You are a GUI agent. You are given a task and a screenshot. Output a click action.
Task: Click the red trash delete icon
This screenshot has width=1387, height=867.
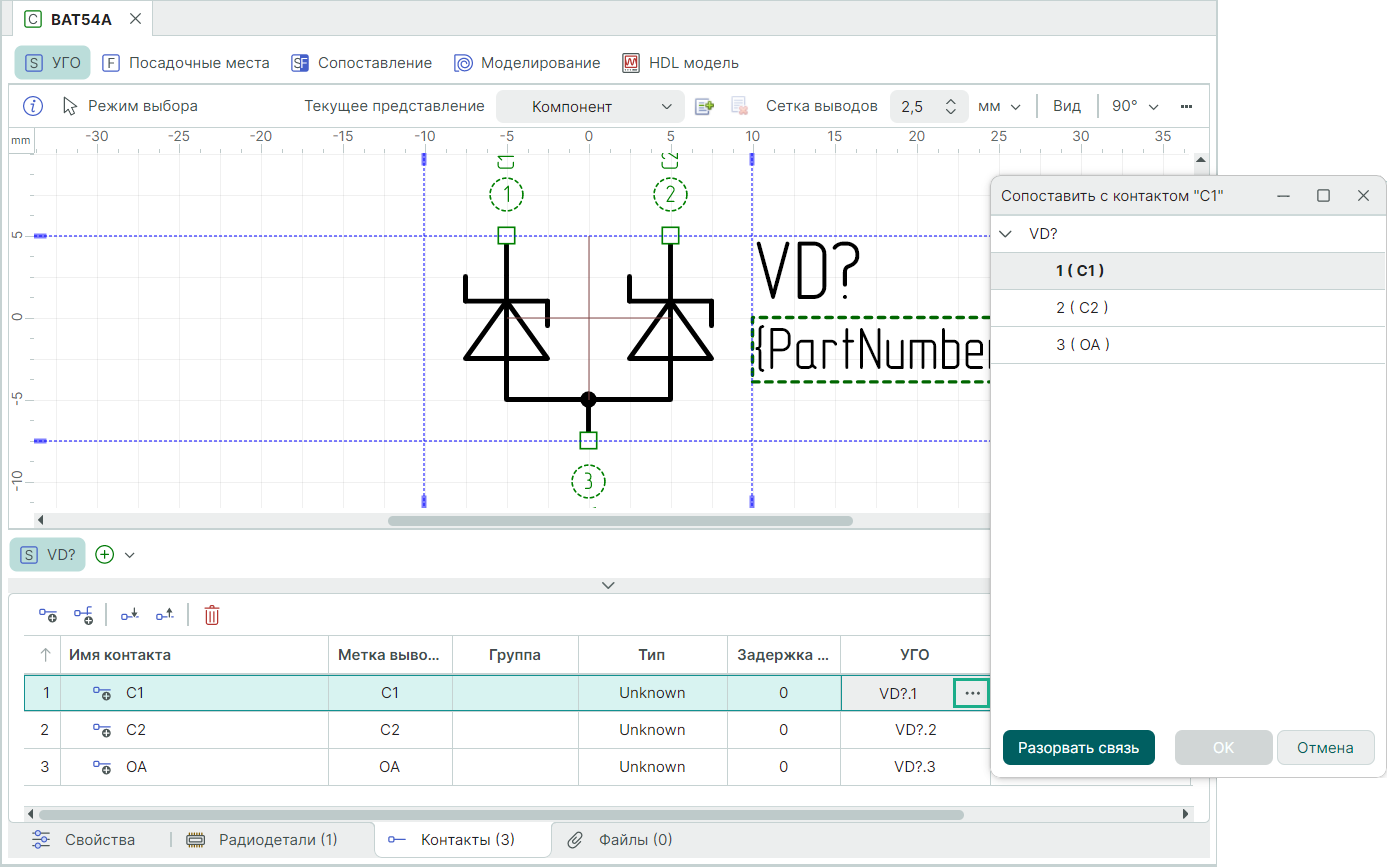(x=212, y=615)
